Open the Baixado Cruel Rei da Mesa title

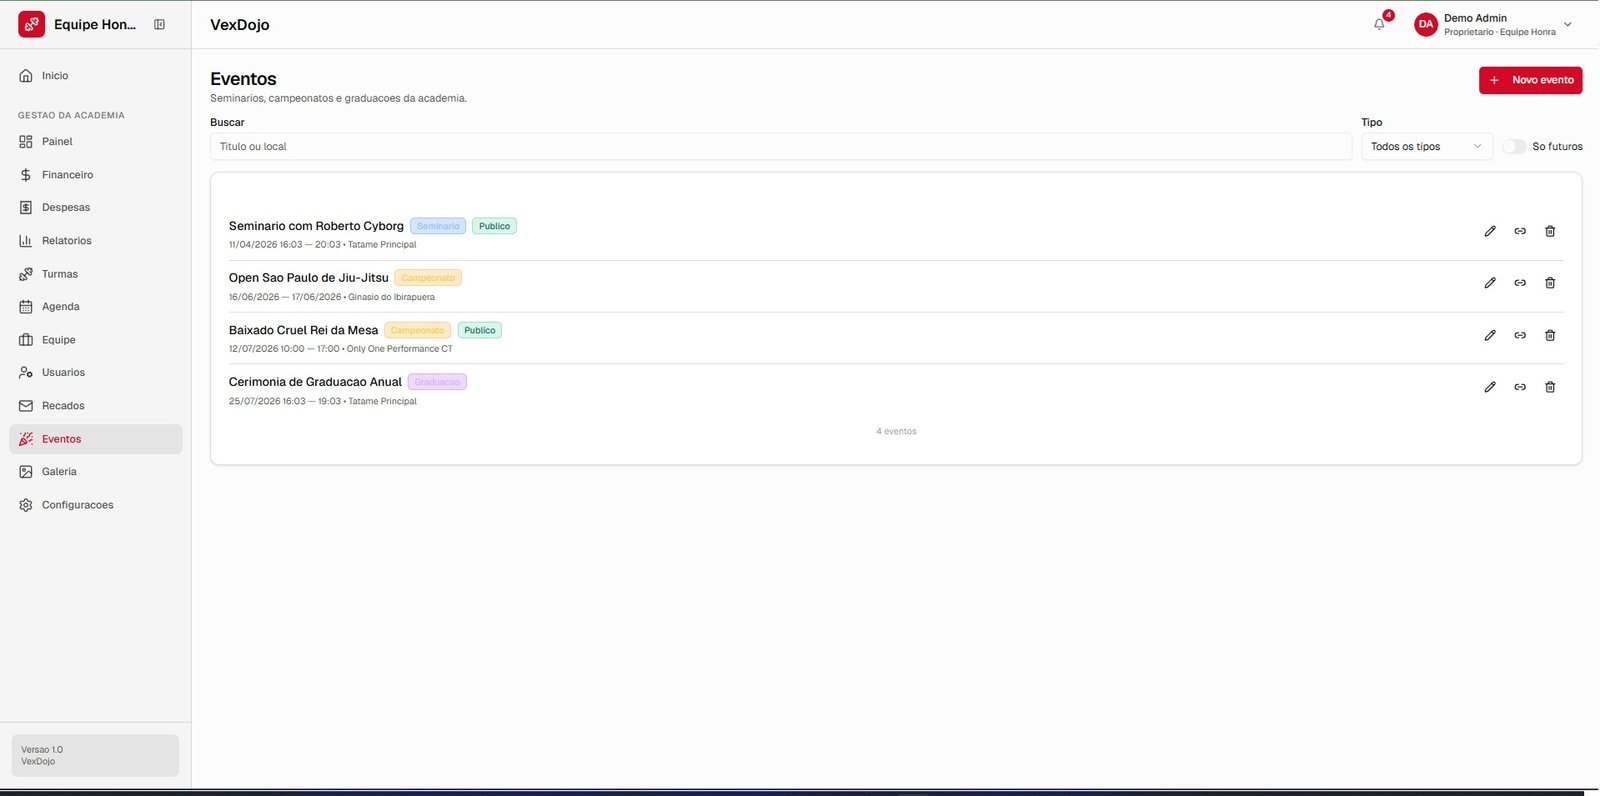(303, 330)
